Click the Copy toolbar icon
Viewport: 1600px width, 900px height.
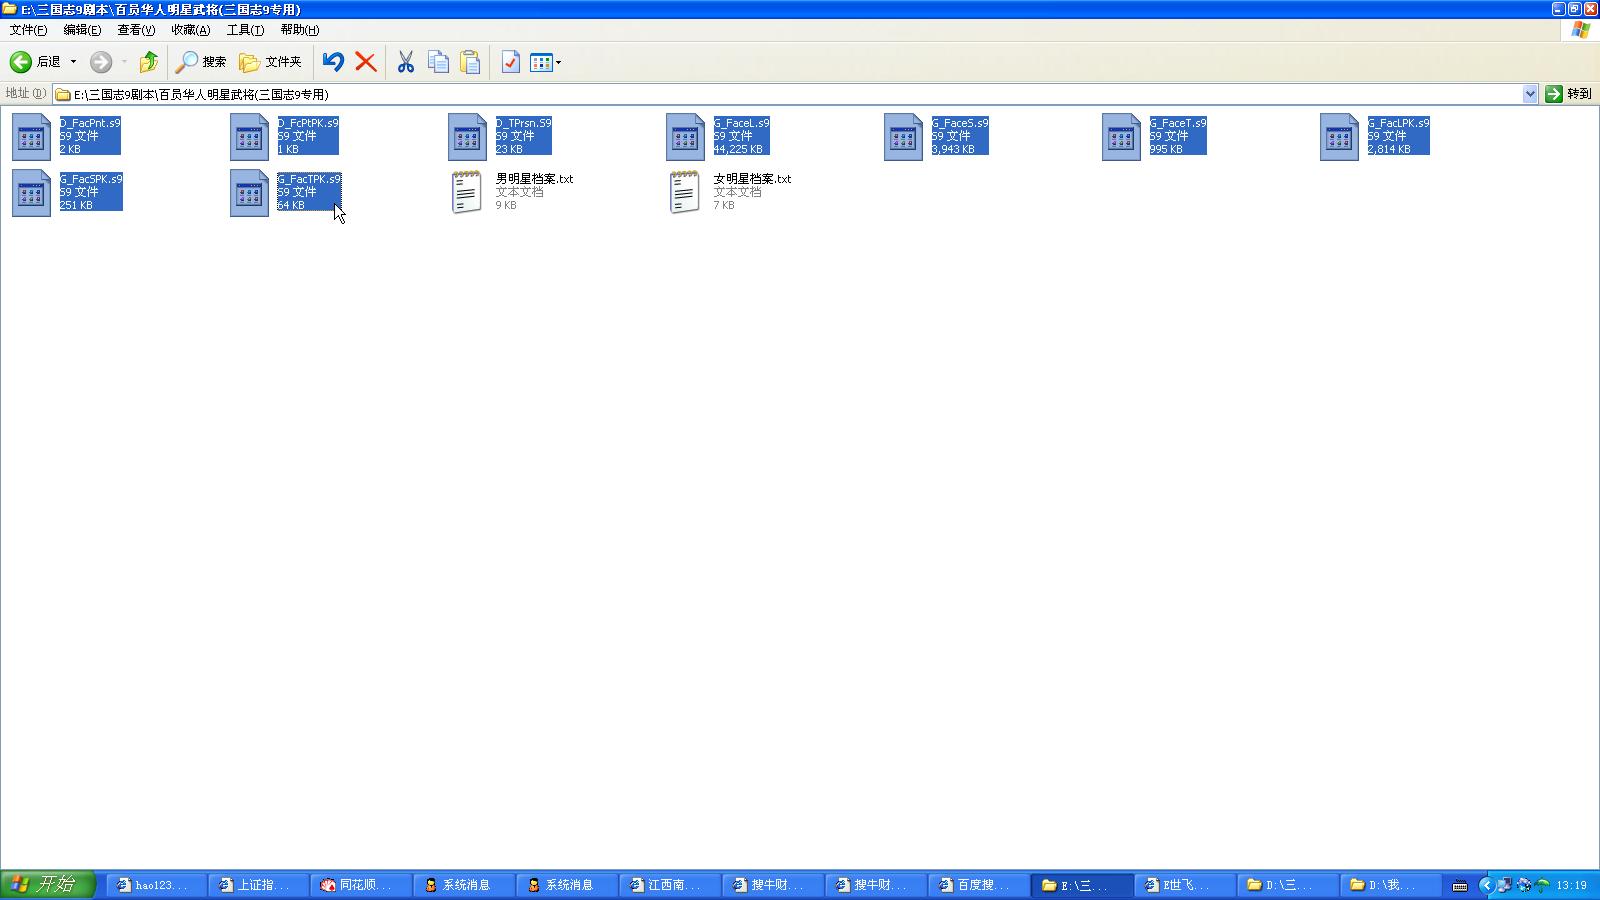tap(438, 62)
